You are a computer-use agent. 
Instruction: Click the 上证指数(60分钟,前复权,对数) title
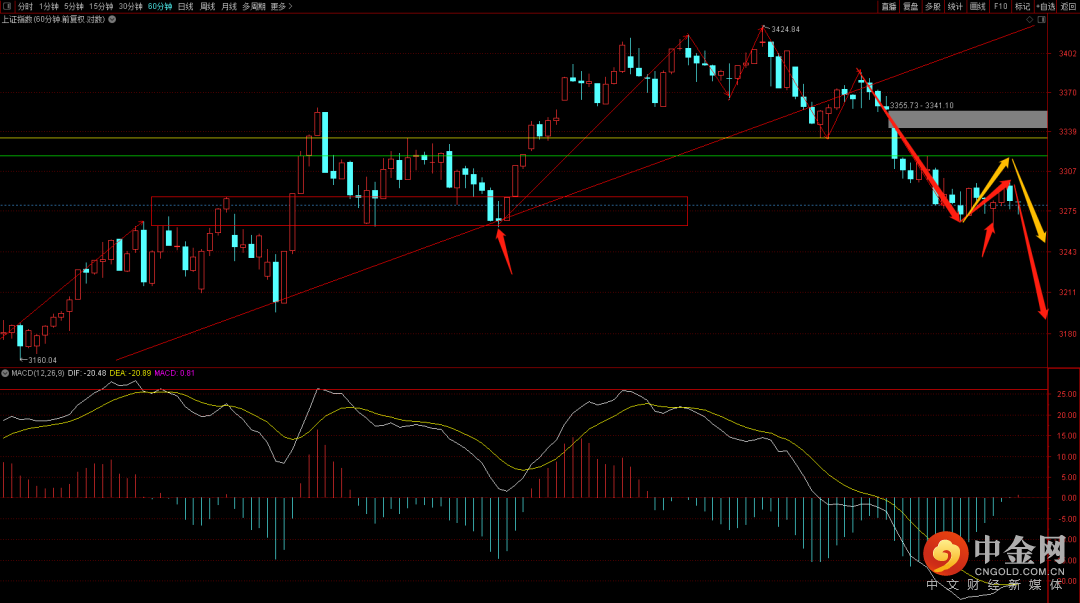pos(53,19)
